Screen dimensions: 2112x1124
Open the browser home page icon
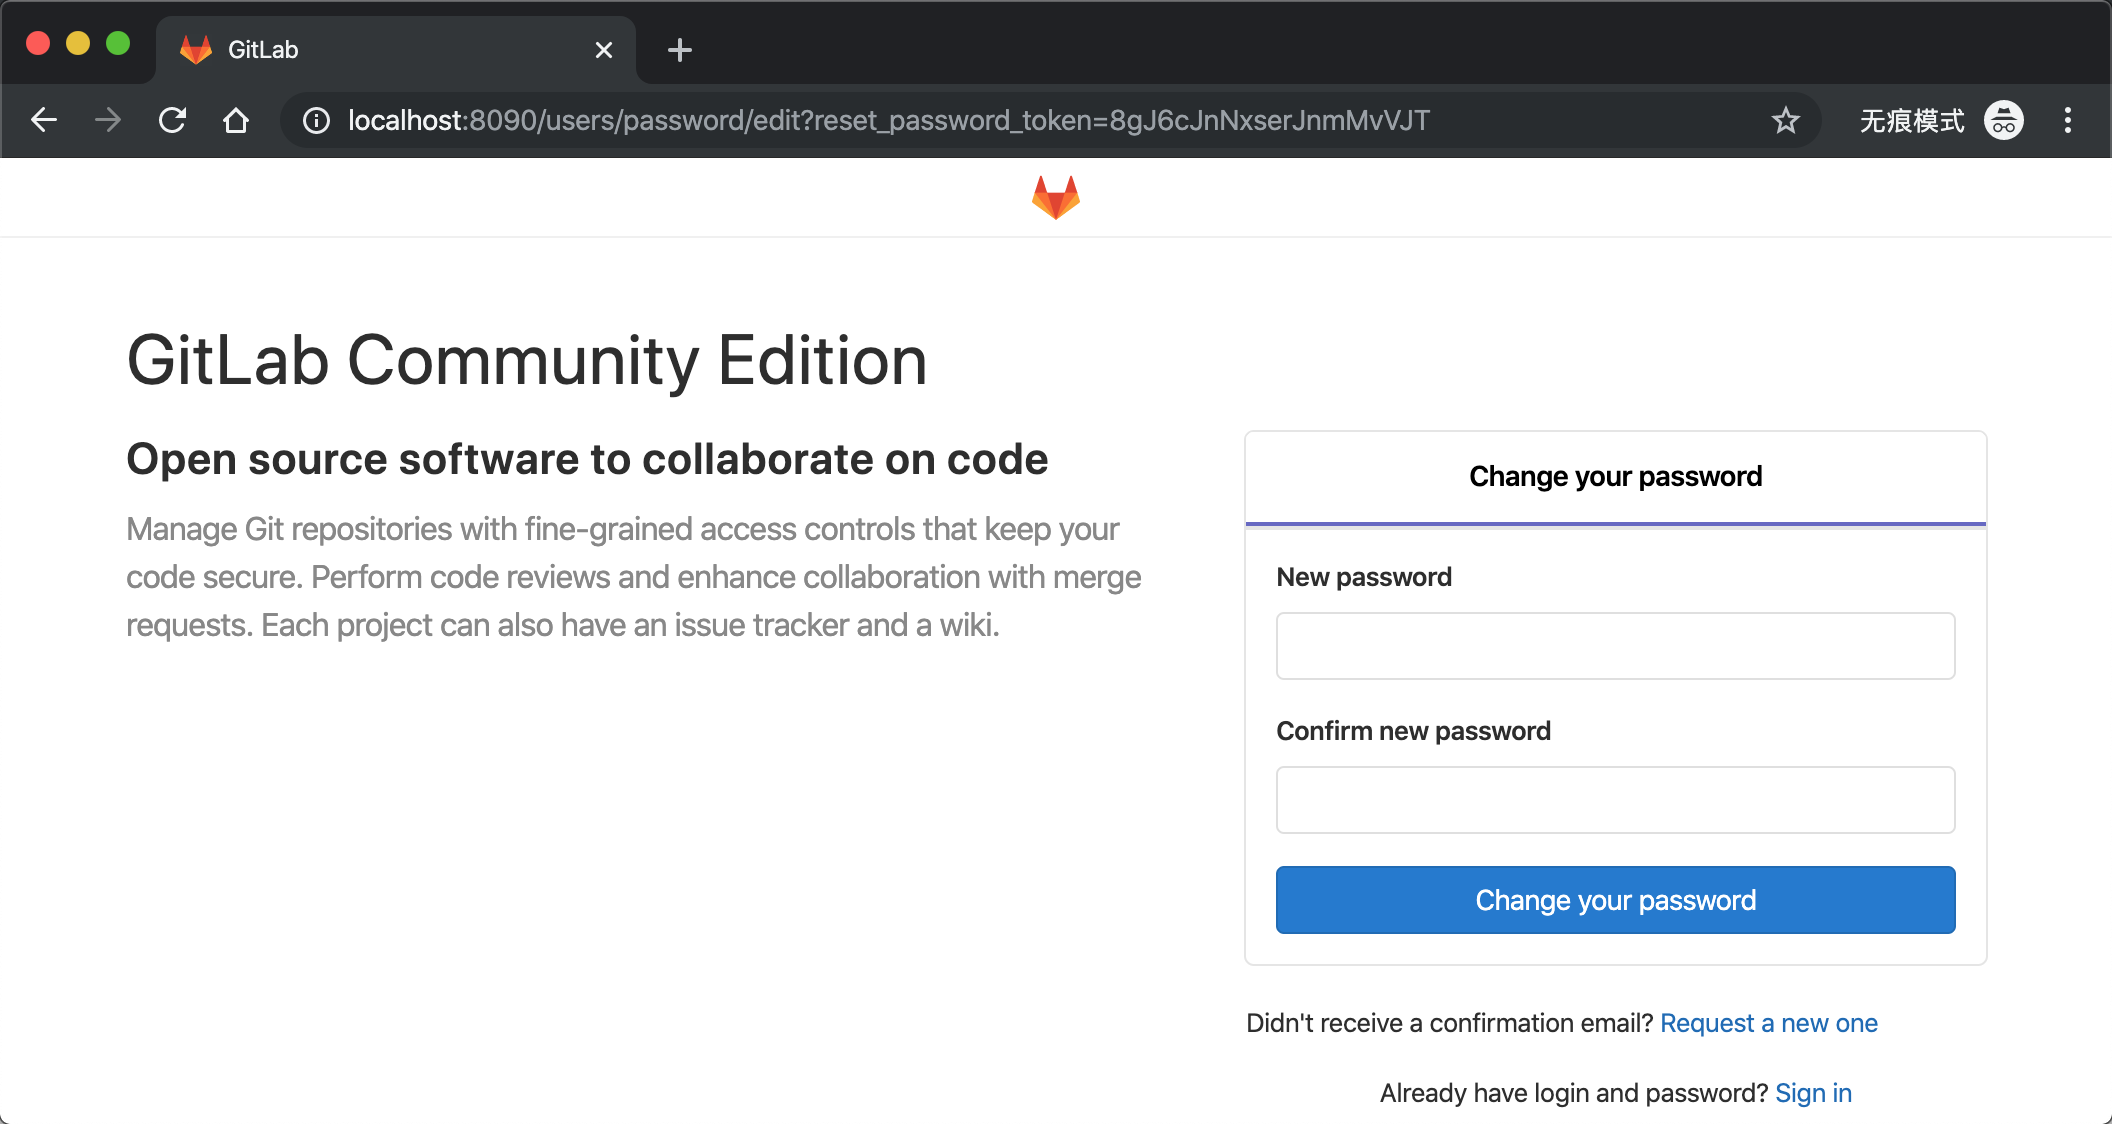(x=236, y=121)
